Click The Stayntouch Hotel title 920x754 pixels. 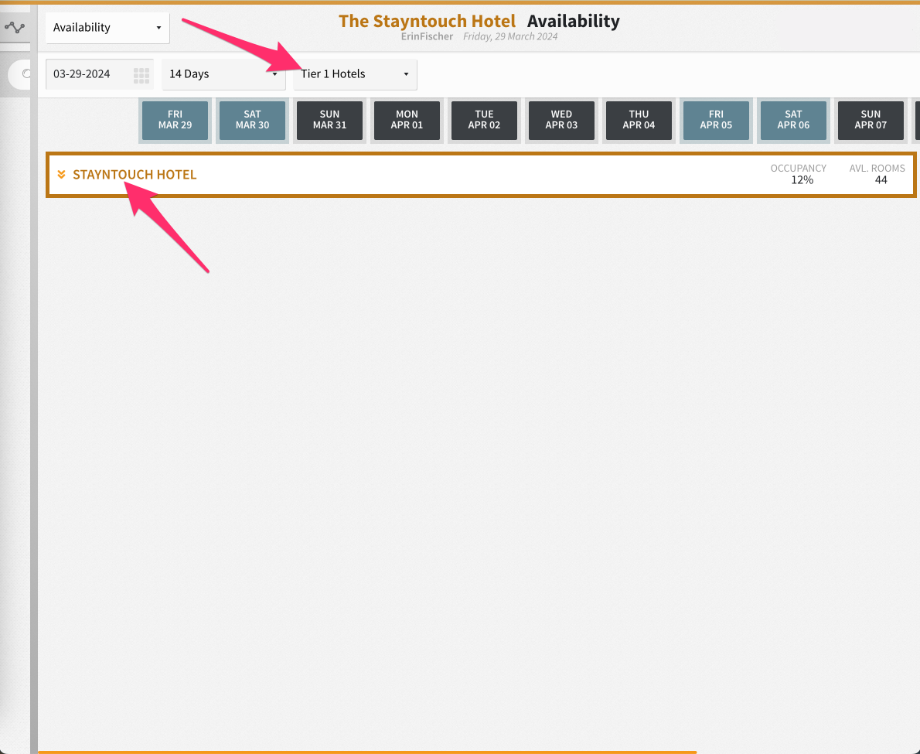tap(427, 21)
